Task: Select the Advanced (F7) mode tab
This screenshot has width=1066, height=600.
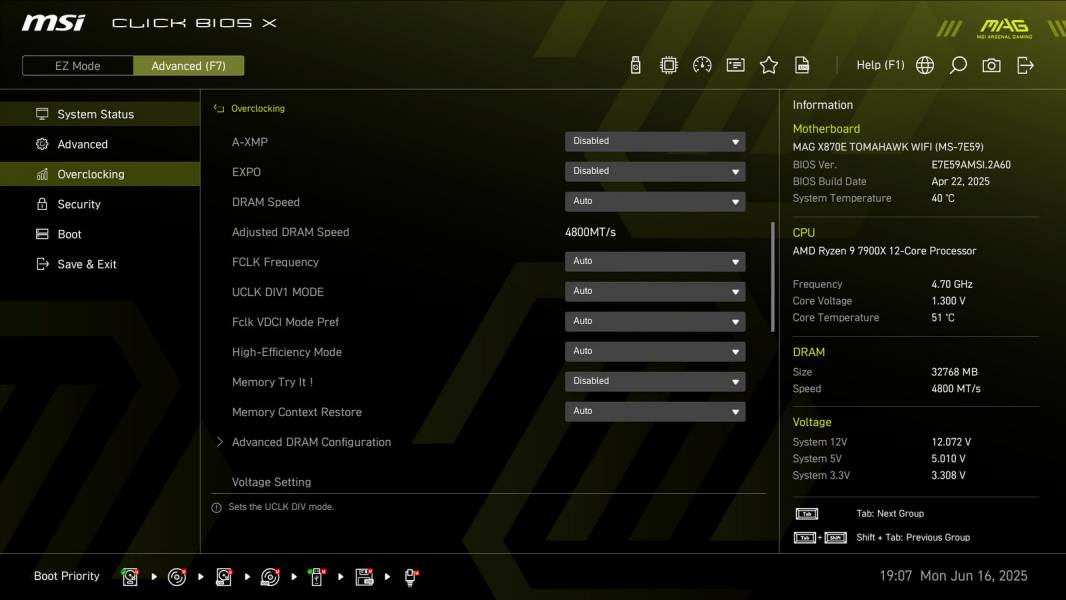Action: pyautogui.click(x=188, y=65)
